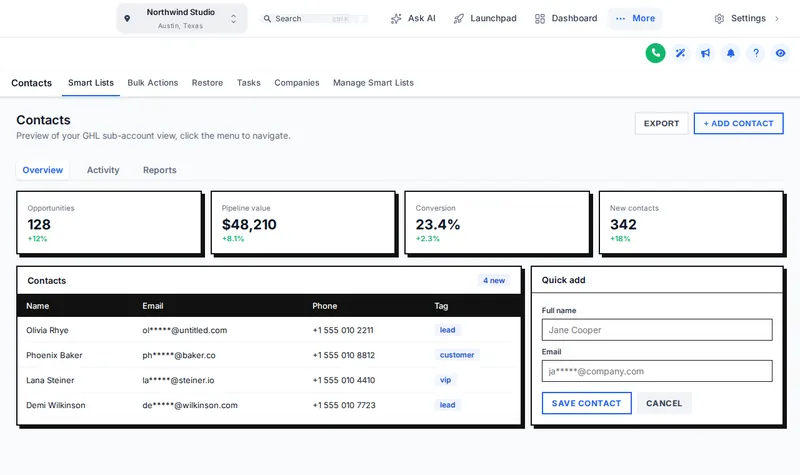Click the + ADD CONTACT button
This screenshot has height=475, width=800.
pyautogui.click(x=738, y=123)
